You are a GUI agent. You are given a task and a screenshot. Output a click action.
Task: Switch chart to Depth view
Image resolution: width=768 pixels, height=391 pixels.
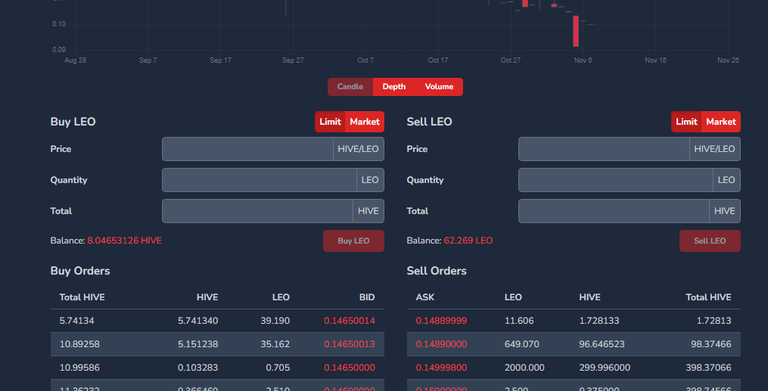pos(394,87)
